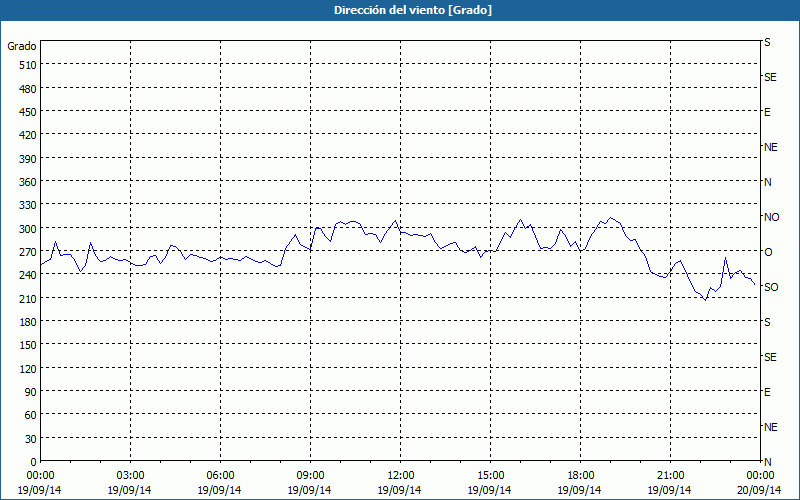This screenshot has width=800, height=500.
Task: Click the chart title Dirección del viento [Grado]
Action: [413, 10]
